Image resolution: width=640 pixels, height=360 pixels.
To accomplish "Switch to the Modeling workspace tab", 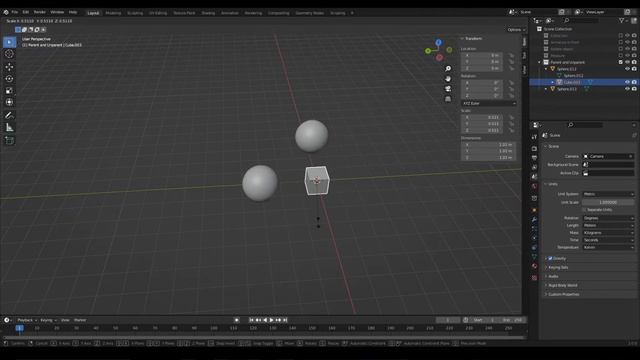I will [113, 13].
